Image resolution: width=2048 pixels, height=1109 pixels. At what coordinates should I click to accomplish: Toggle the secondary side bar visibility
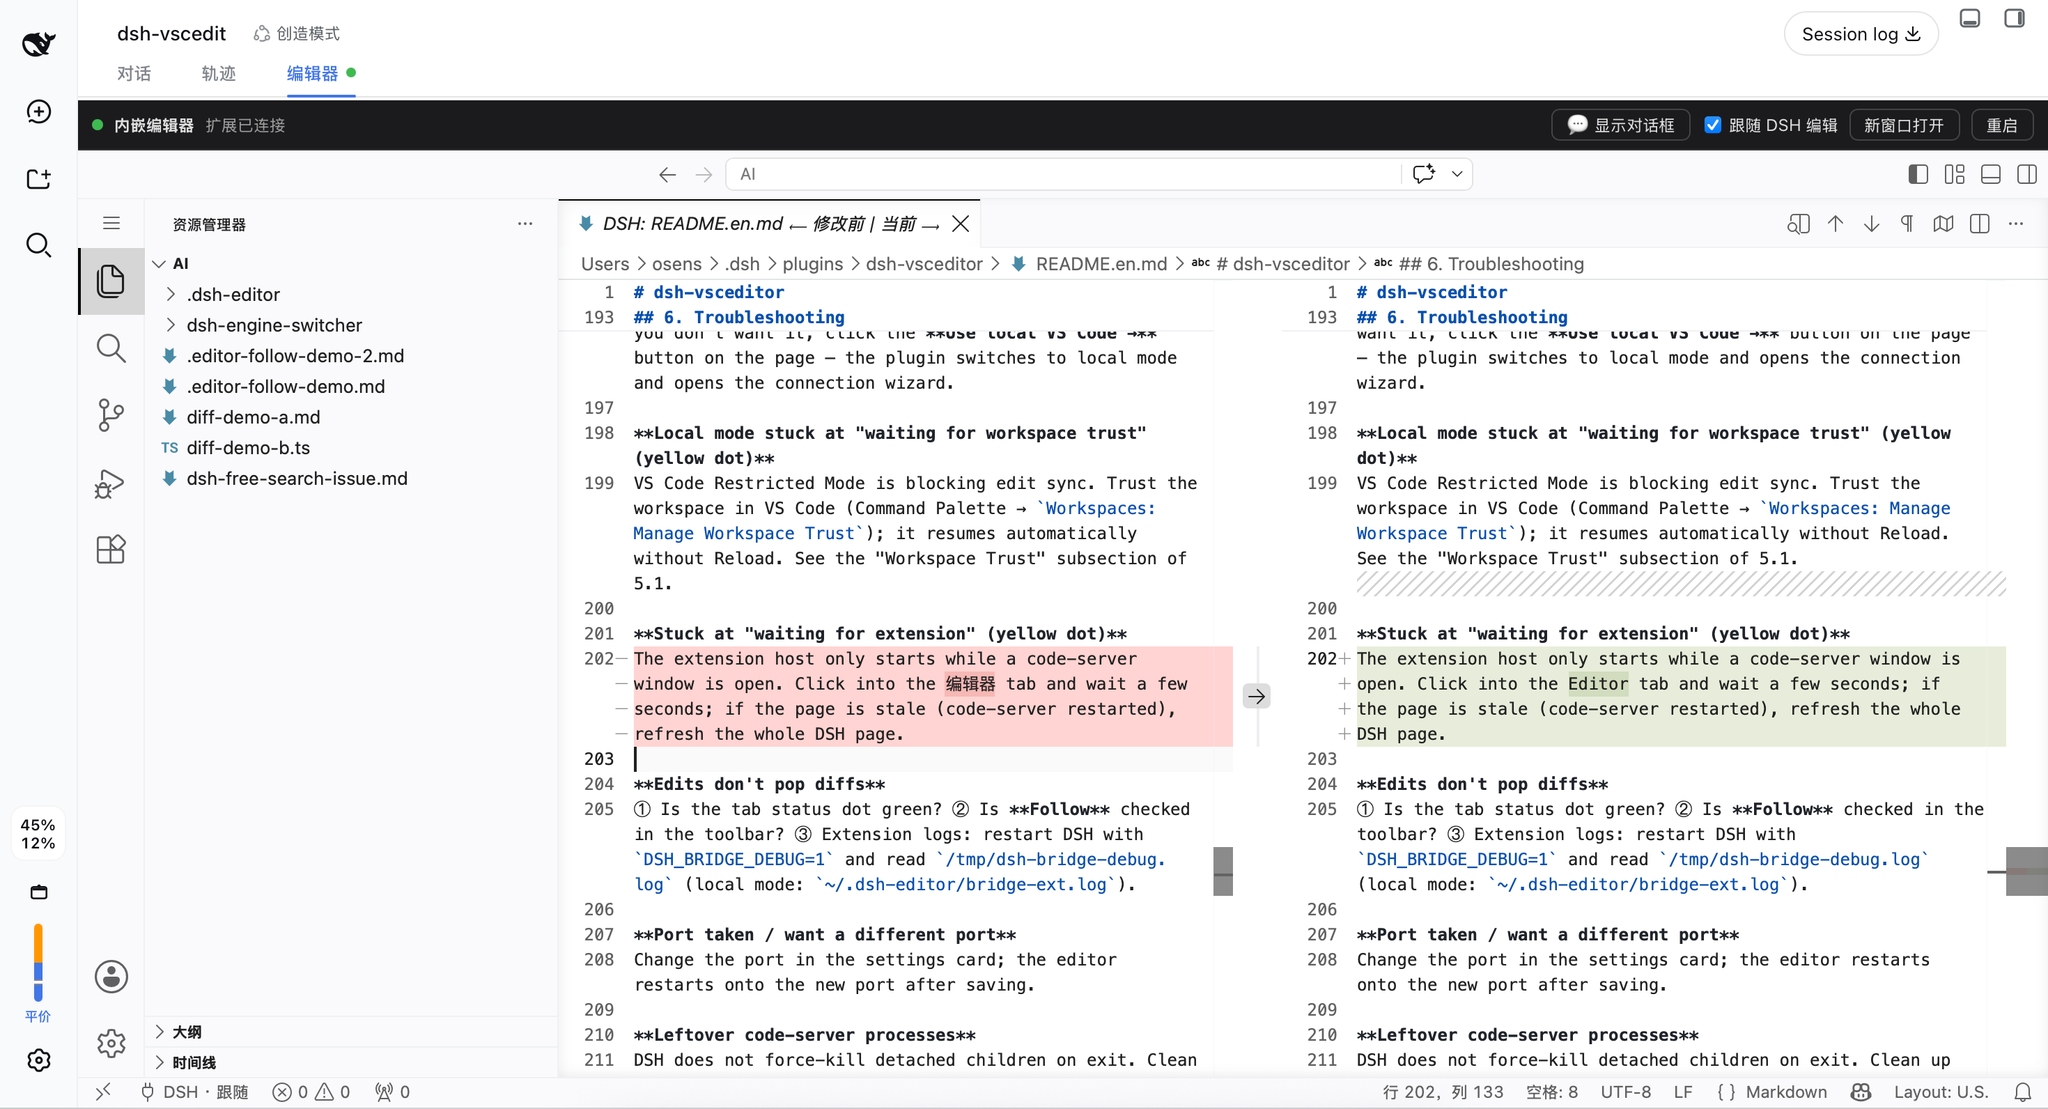coord(2027,174)
